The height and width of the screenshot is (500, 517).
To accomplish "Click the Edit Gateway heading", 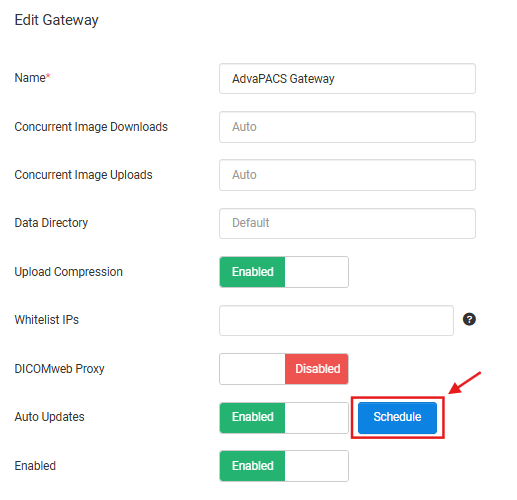I will (x=56, y=20).
